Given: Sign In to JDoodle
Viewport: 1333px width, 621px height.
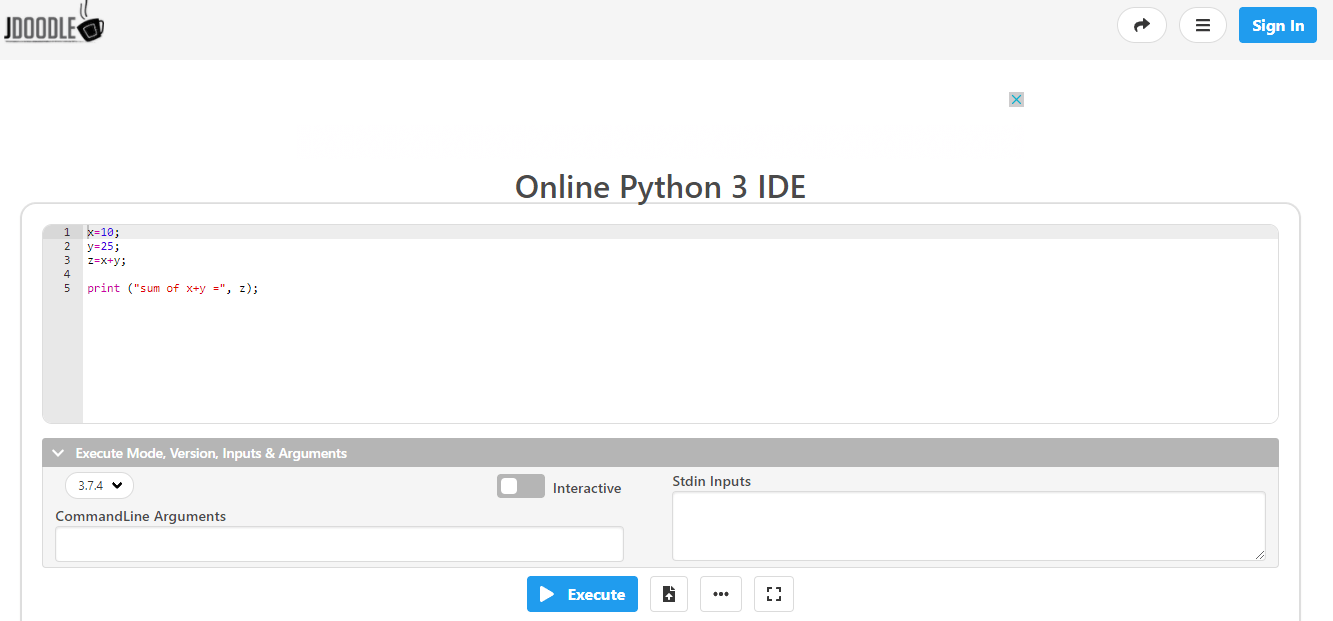Looking at the screenshot, I should pyautogui.click(x=1277, y=24).
